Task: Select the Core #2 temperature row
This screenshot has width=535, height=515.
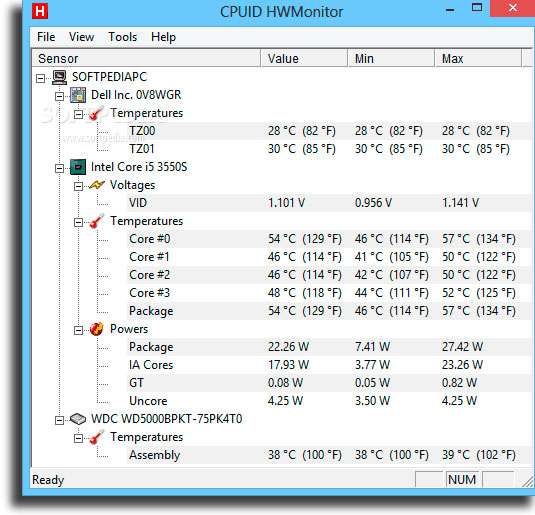Action: tap(329, 275)
